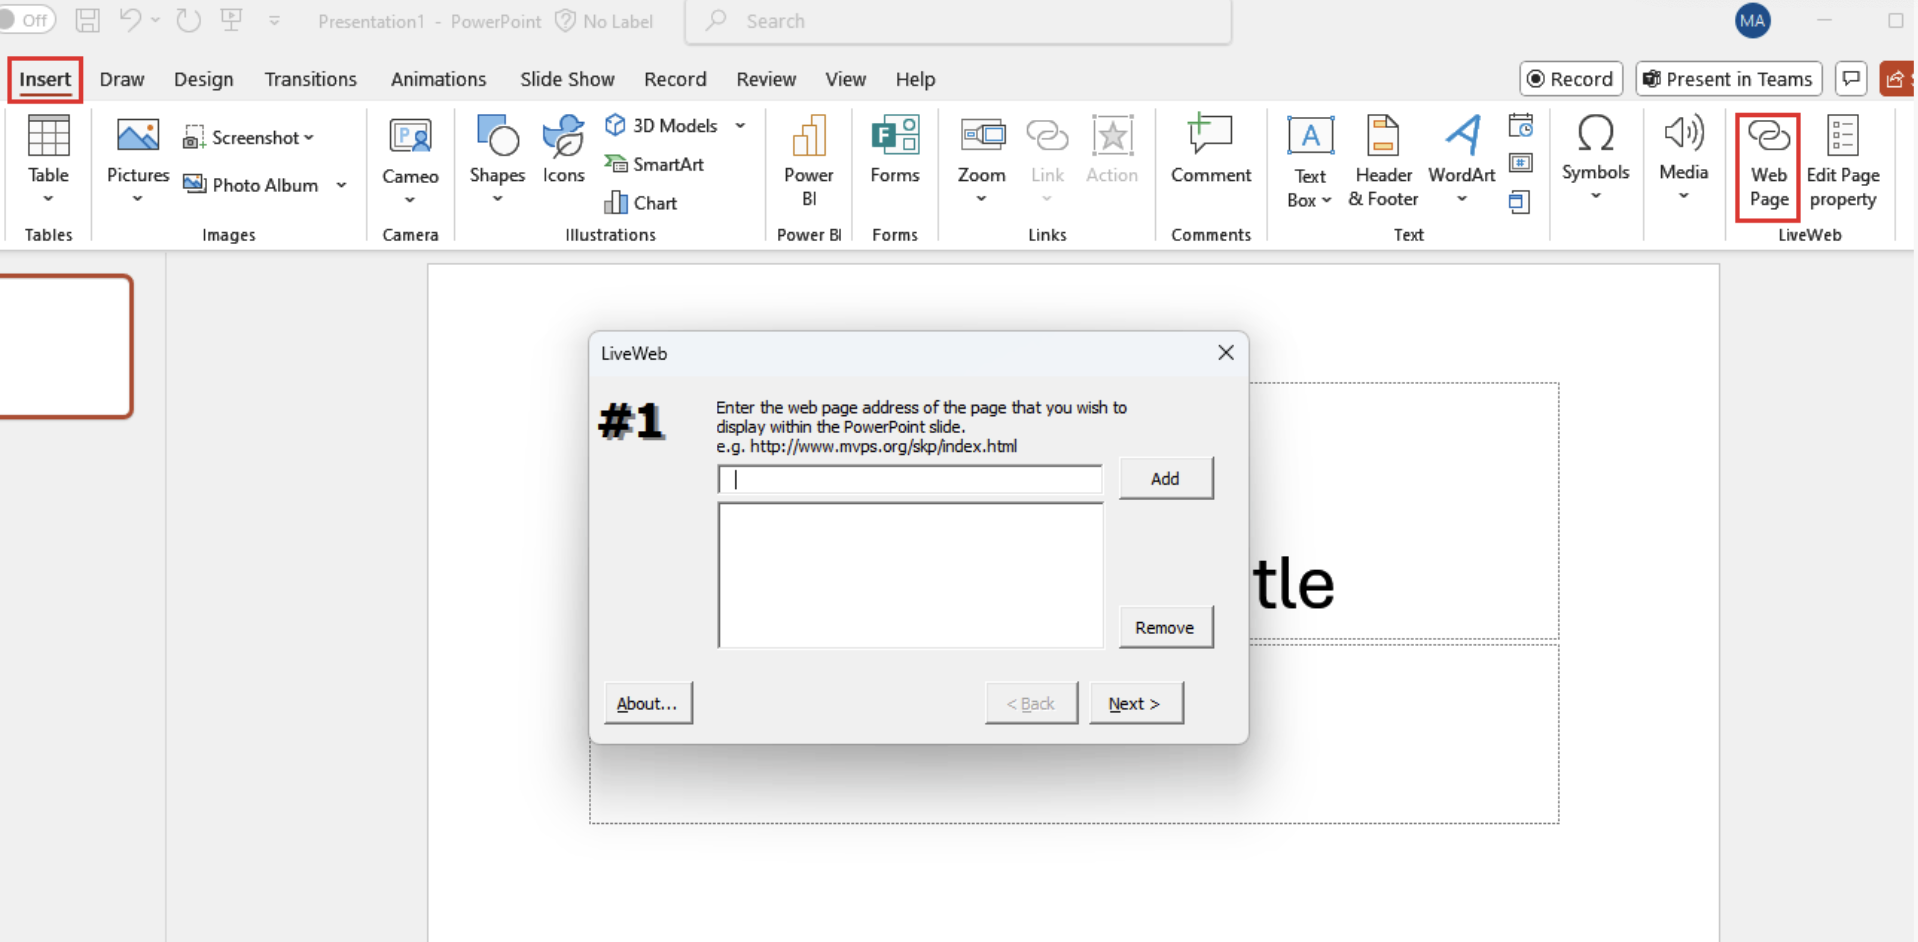Open the comments pane icon

coord(1851,78)
